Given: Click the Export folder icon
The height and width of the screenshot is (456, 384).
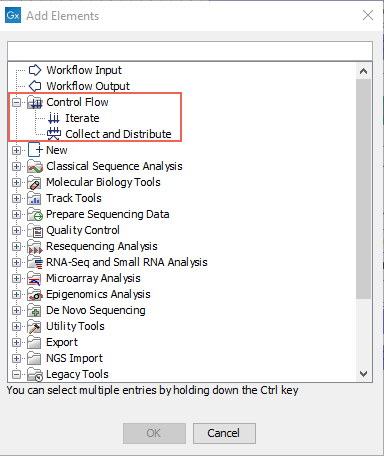Looking at the screenshot, I should pyautogui.click(x=34, y=342).
